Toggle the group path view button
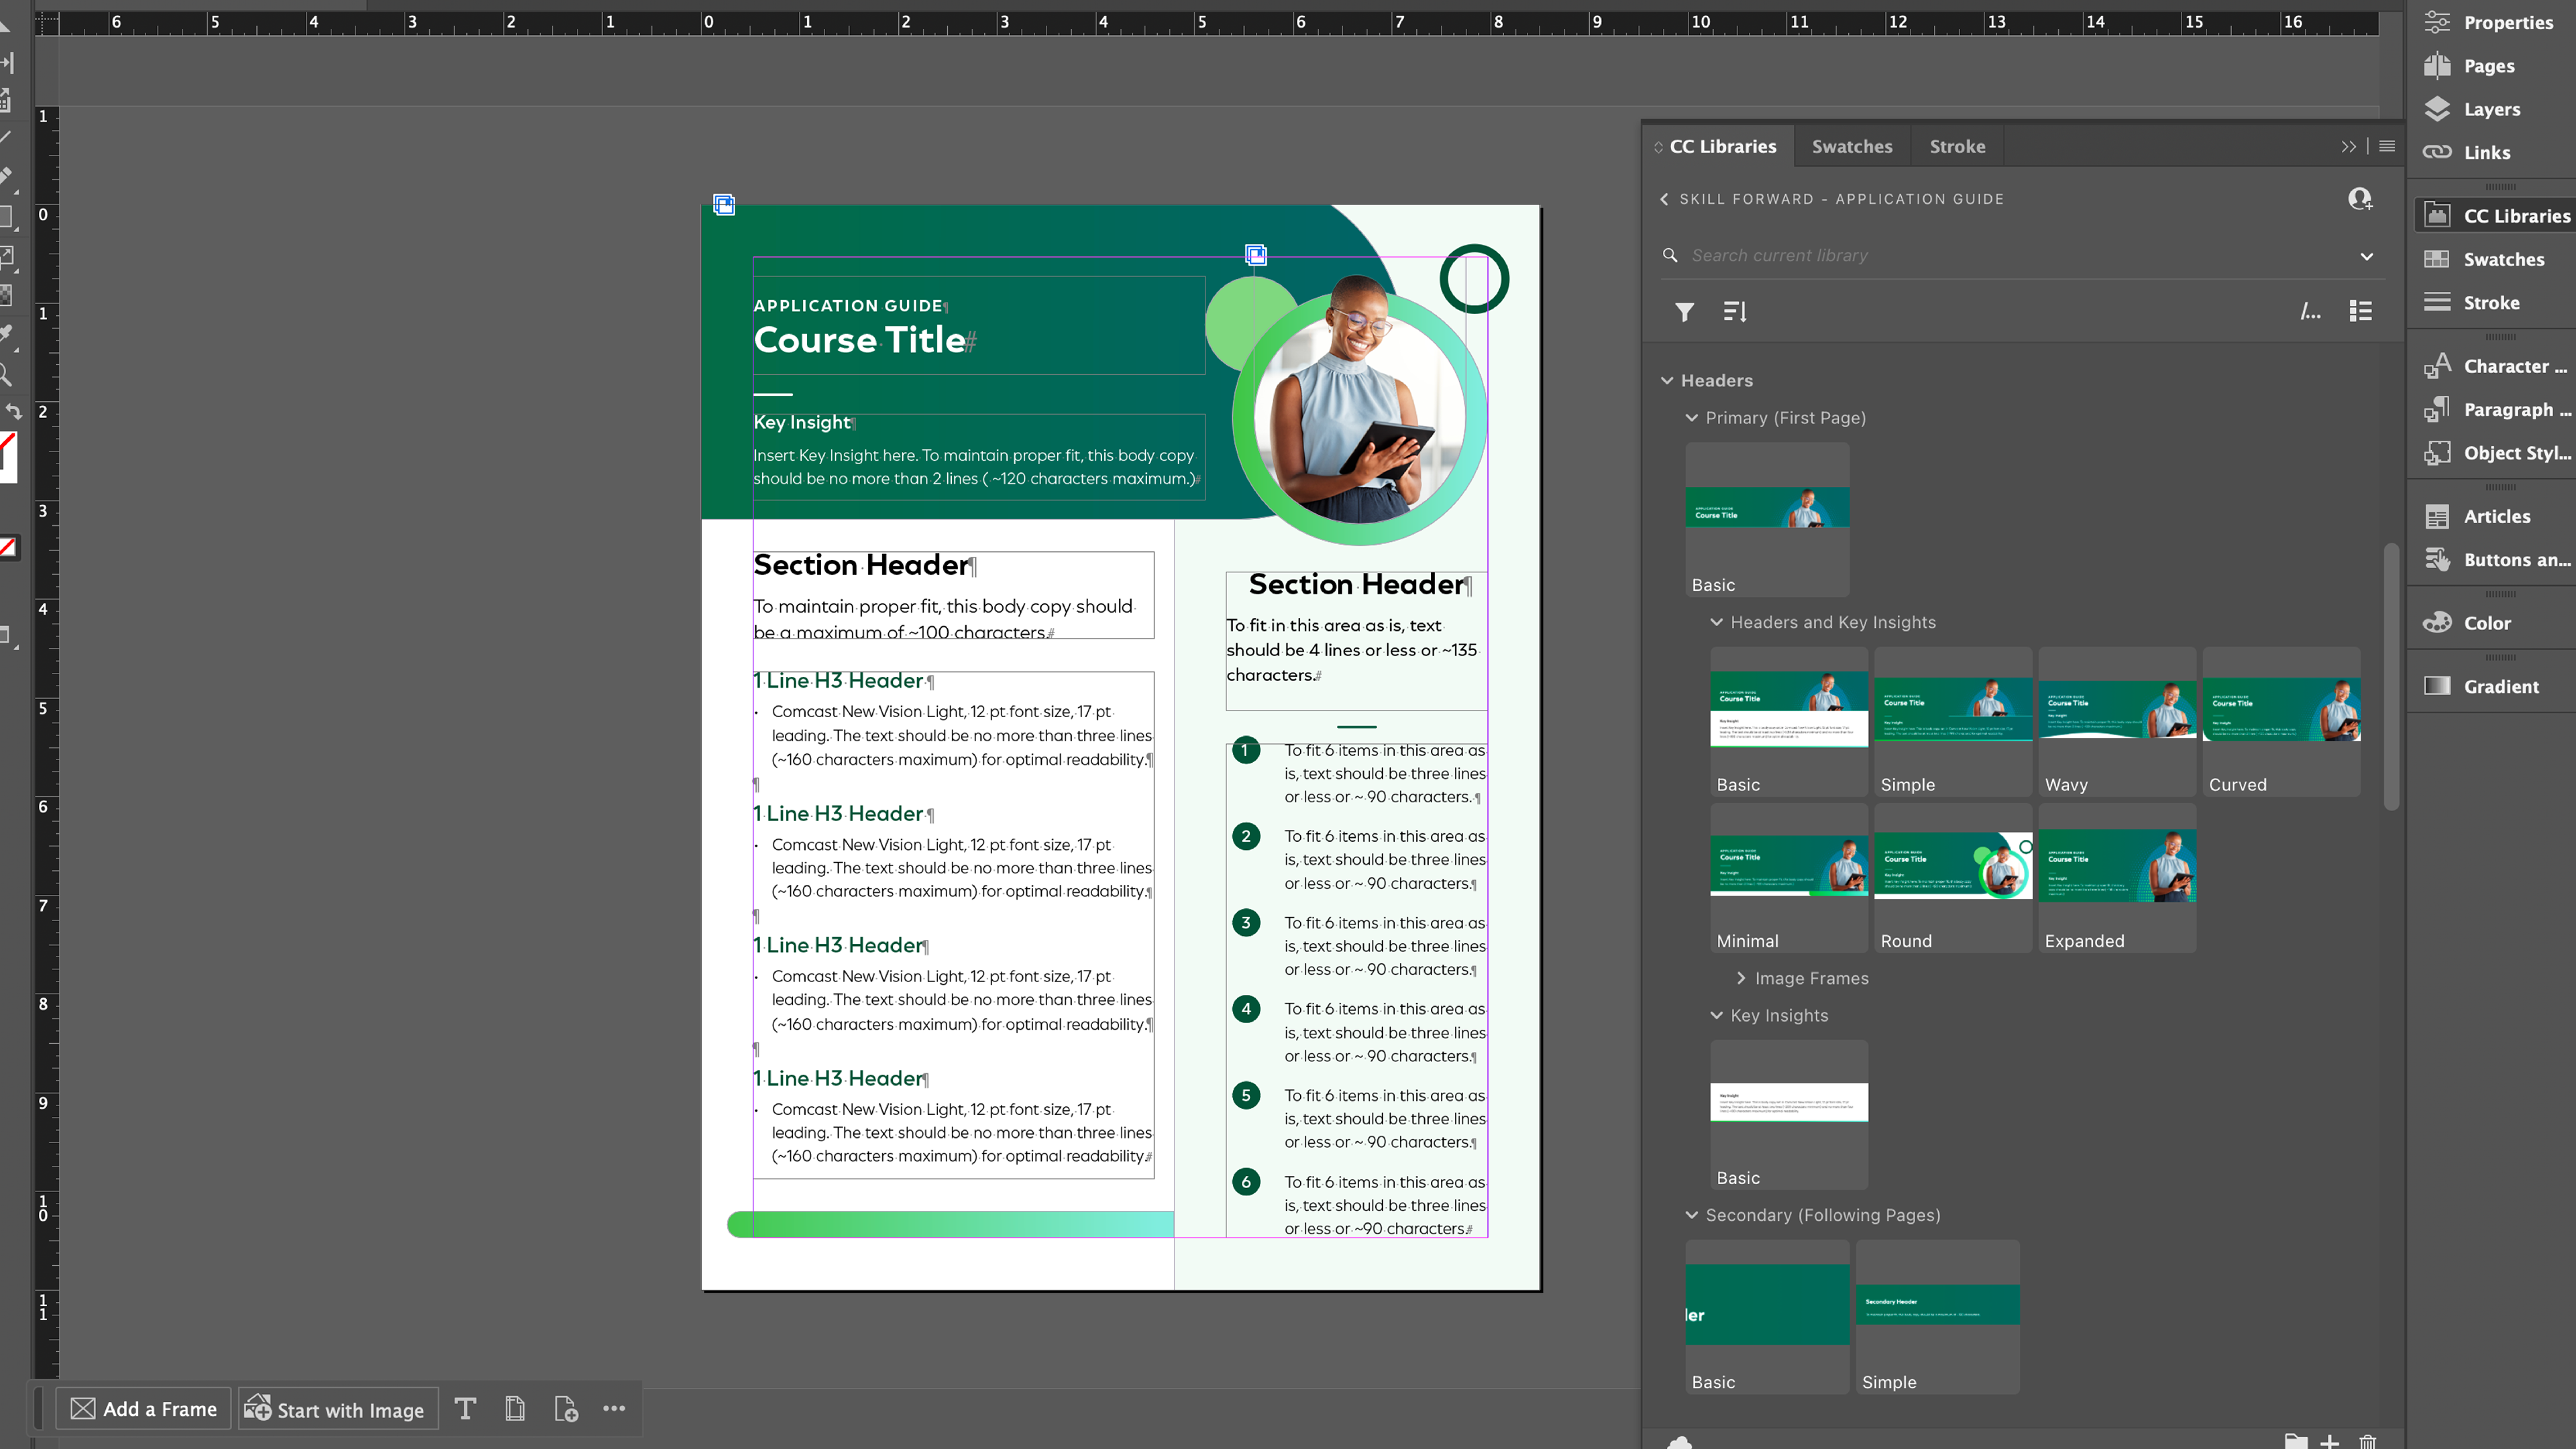The height and width of the screenshot is (1449, 2576). [x=2310, y=311]
